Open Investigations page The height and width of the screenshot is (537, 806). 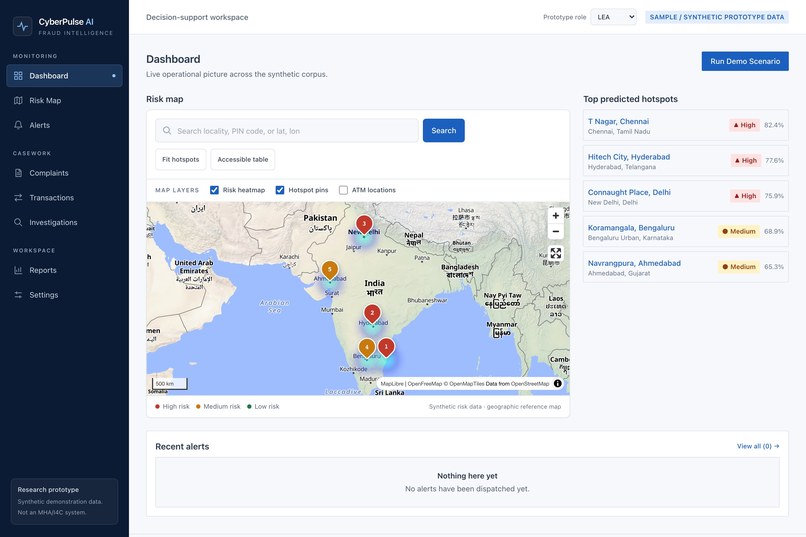(64, 222)
